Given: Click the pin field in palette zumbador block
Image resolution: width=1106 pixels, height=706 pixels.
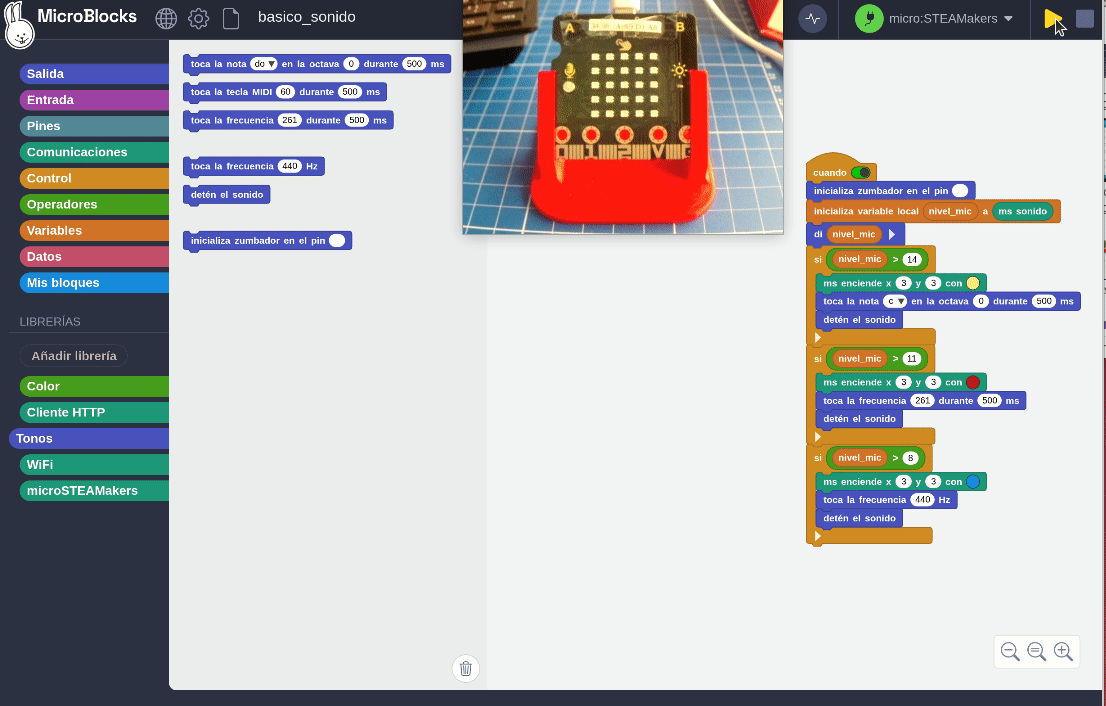Looking at the screenshot, I should pyautogui.click(x=337, y=241).
